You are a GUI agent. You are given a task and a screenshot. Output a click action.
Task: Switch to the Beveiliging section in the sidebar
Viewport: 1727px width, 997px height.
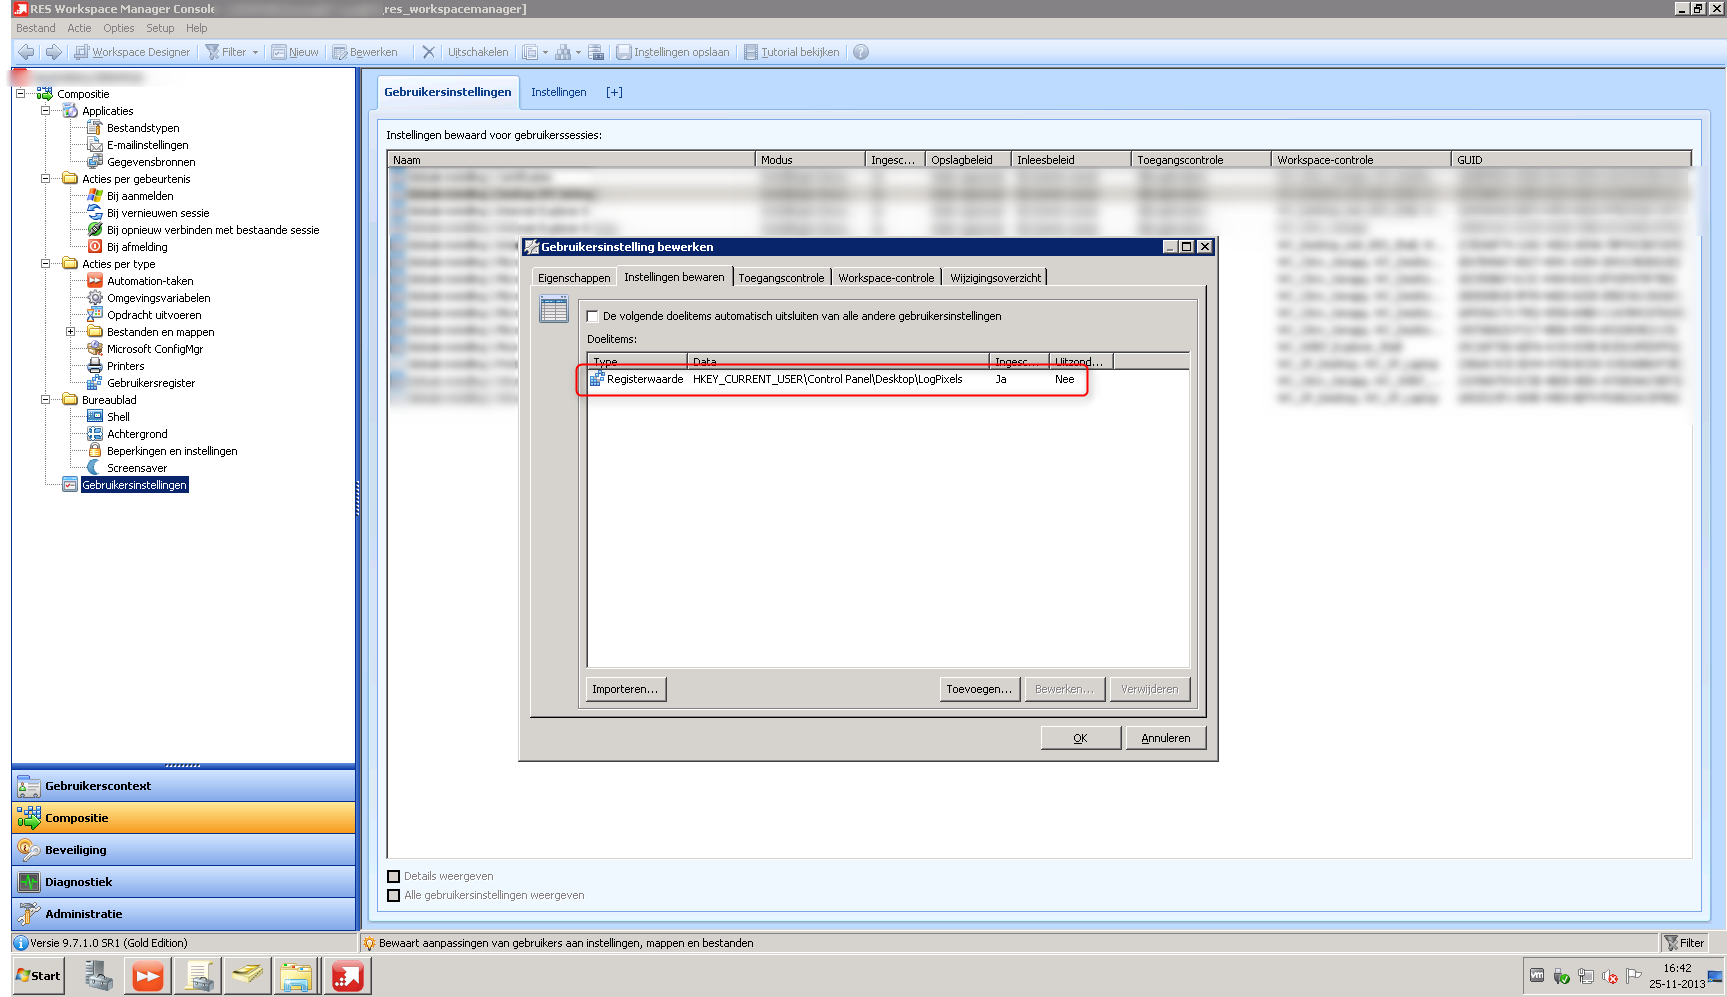[x=75, y=849]
